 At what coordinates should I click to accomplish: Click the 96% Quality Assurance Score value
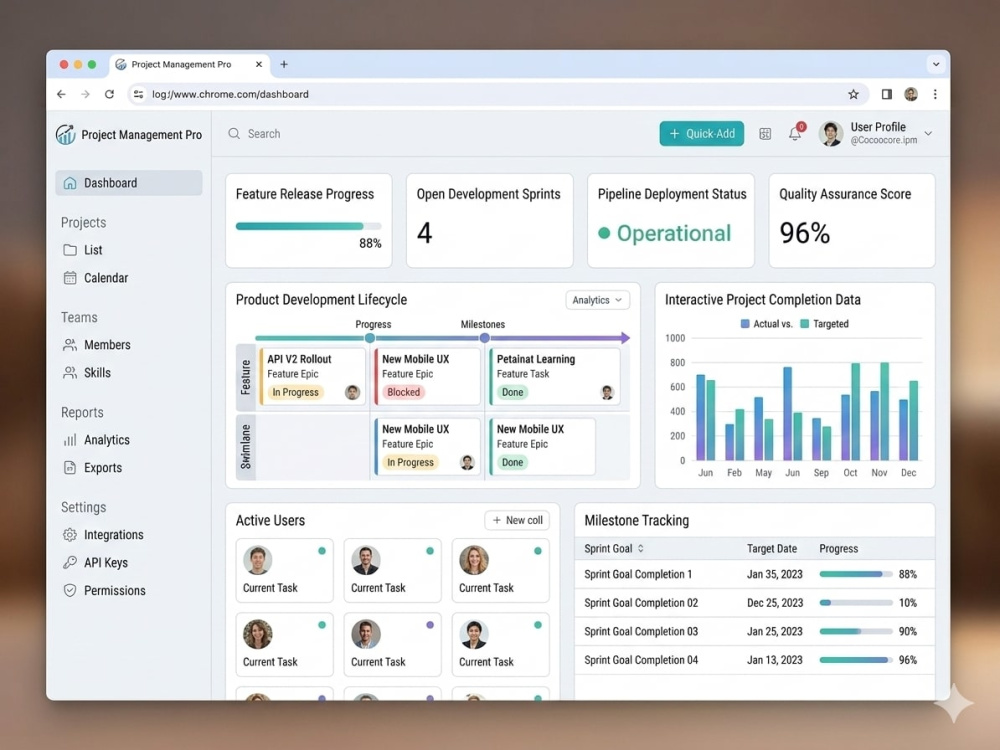(x=805, y=233)
